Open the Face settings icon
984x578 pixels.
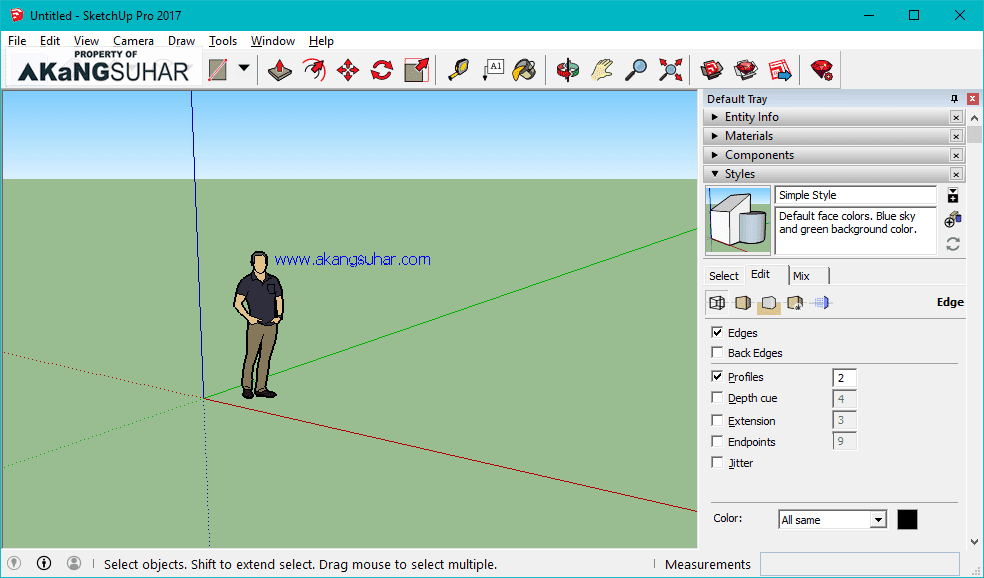point(742,303)
